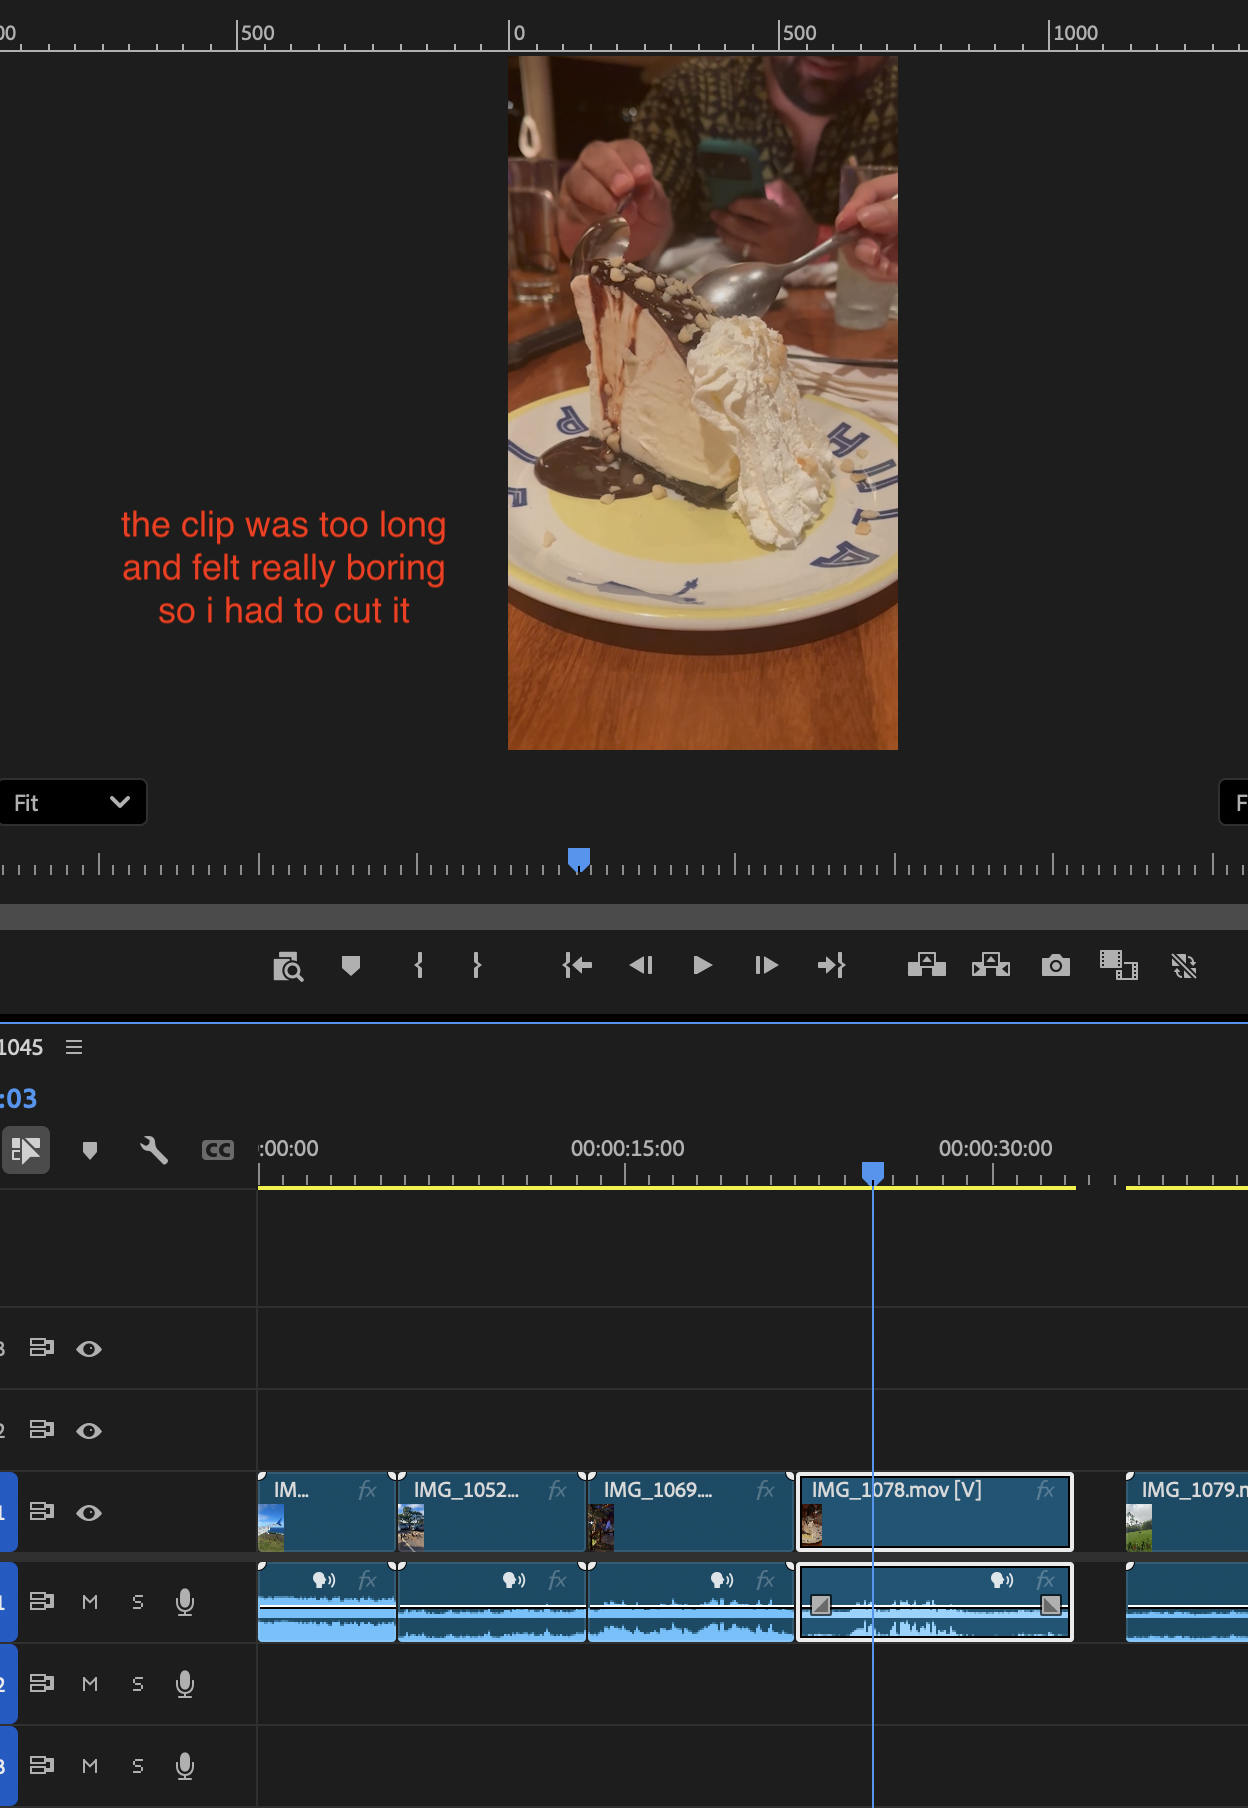The height and width of the screenshot is (1808, 1248).
Task: Go to In point
Action: (577, 965)
